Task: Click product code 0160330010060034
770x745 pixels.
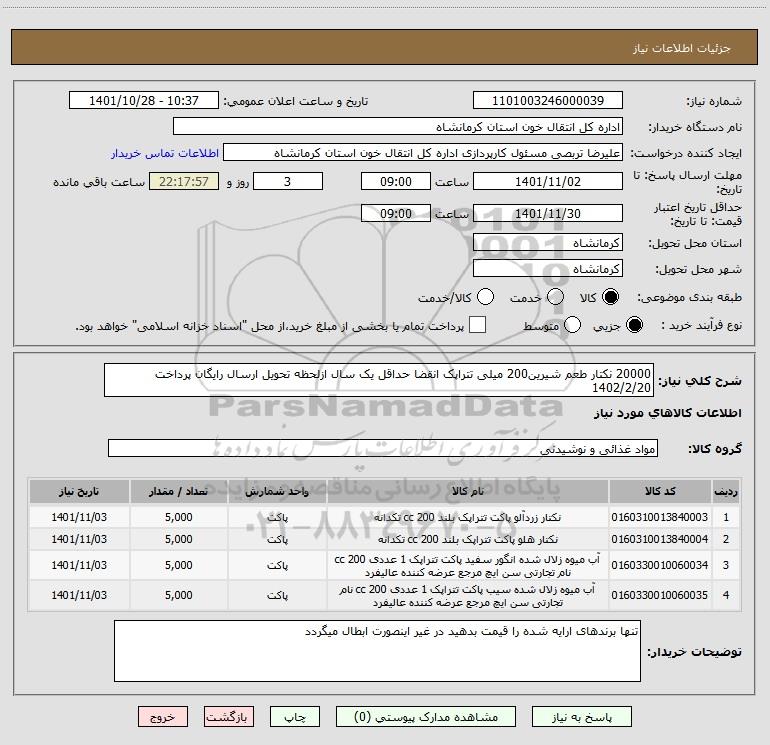Action: (x=660, y=565)
